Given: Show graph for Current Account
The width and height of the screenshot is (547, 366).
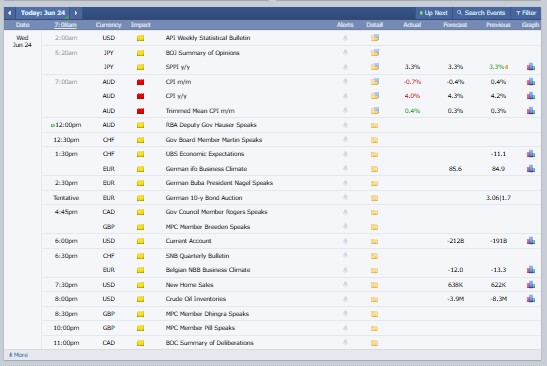Looking at the screenshot, I should click(531, 240).
